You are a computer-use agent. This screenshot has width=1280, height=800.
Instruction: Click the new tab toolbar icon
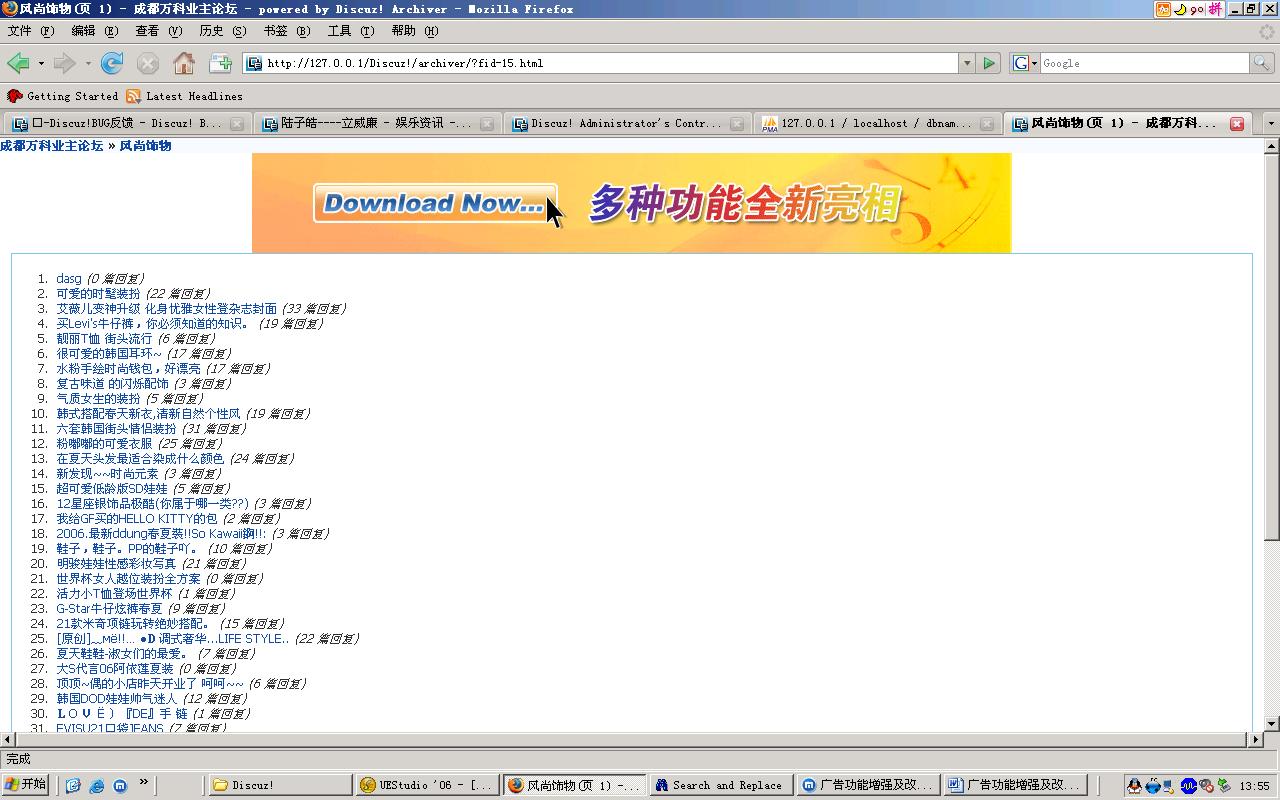click(220, 63)
